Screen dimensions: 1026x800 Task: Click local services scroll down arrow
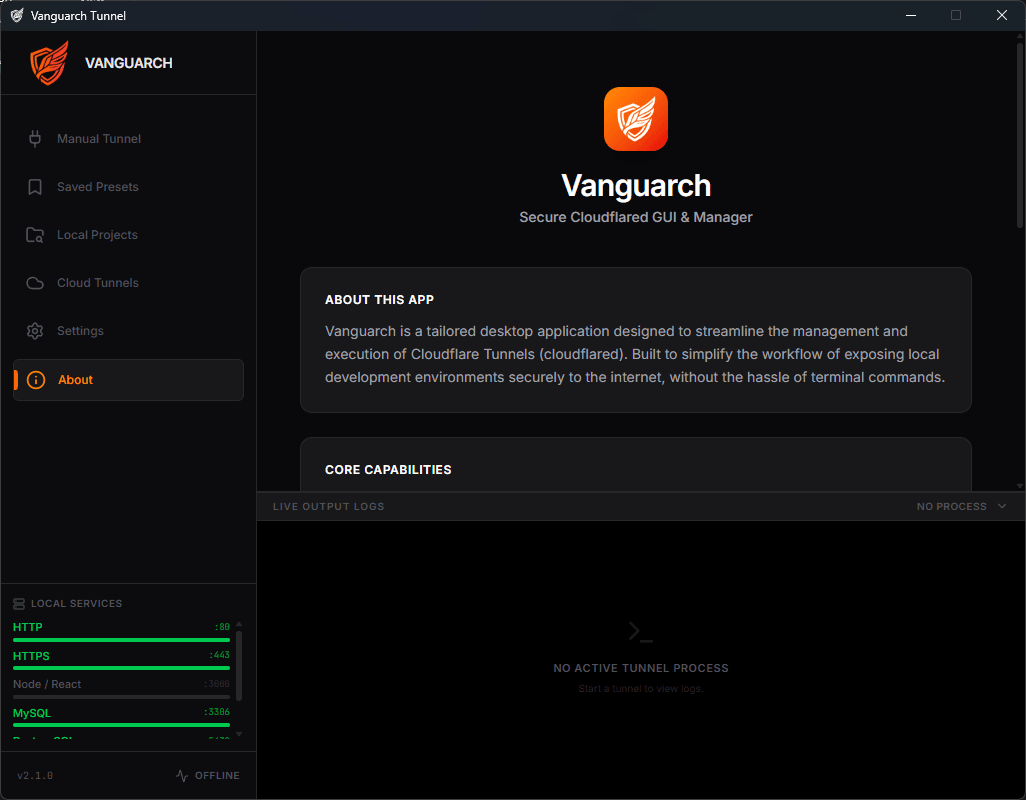pyautogui.click(x=239, y=734)
